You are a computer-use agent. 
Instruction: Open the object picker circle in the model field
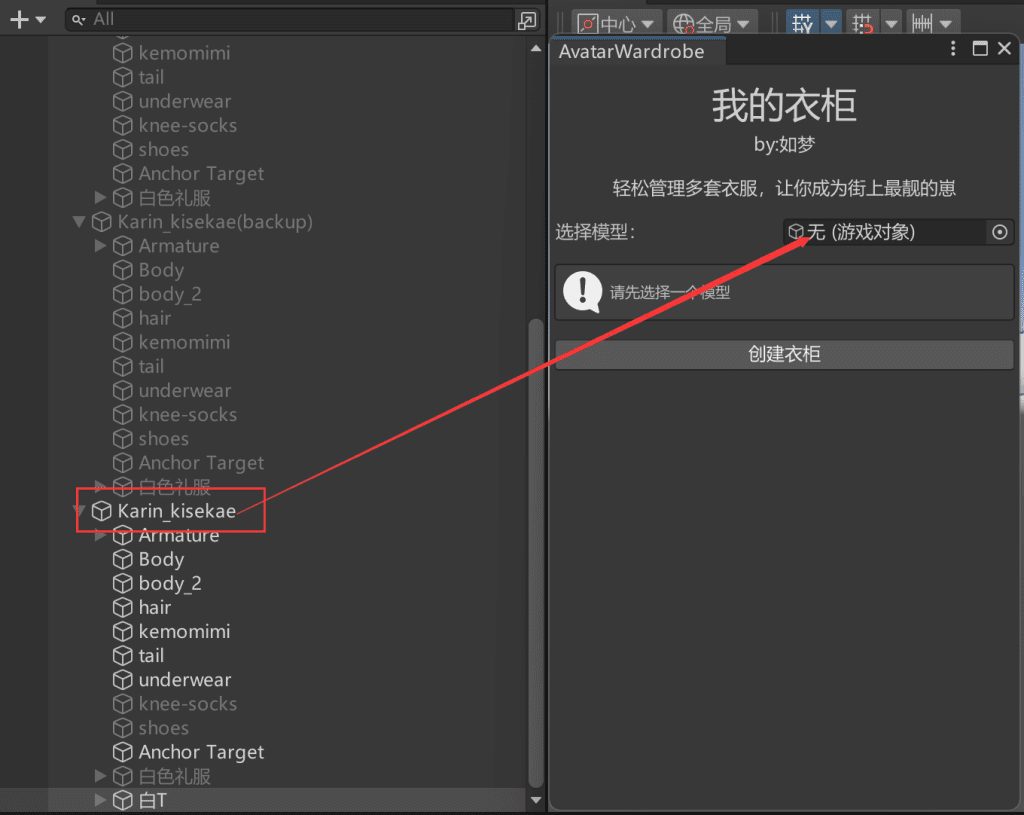point(999,232)
